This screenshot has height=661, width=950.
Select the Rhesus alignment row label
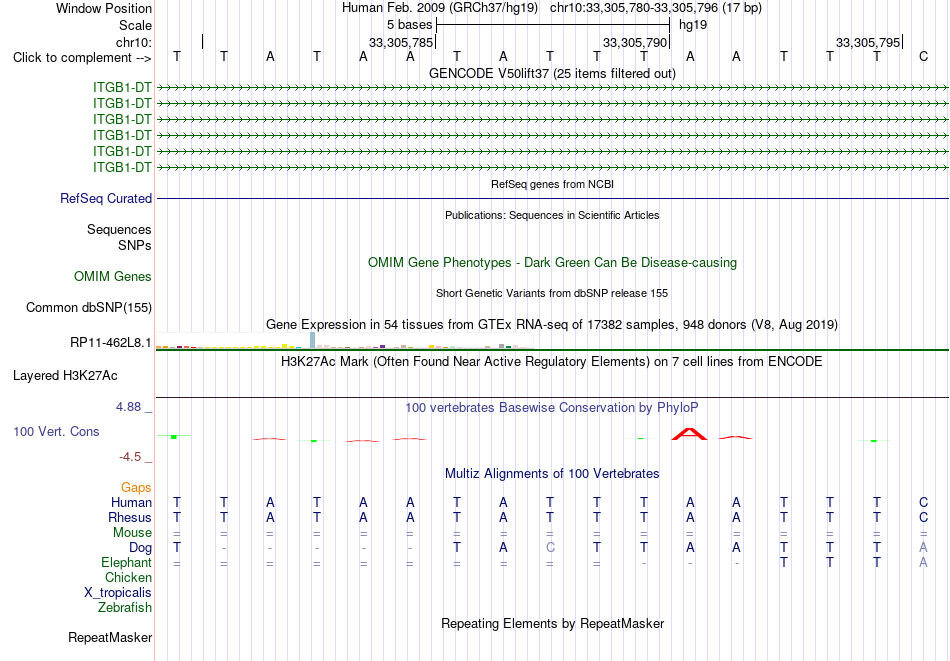[x=130, y=518]
